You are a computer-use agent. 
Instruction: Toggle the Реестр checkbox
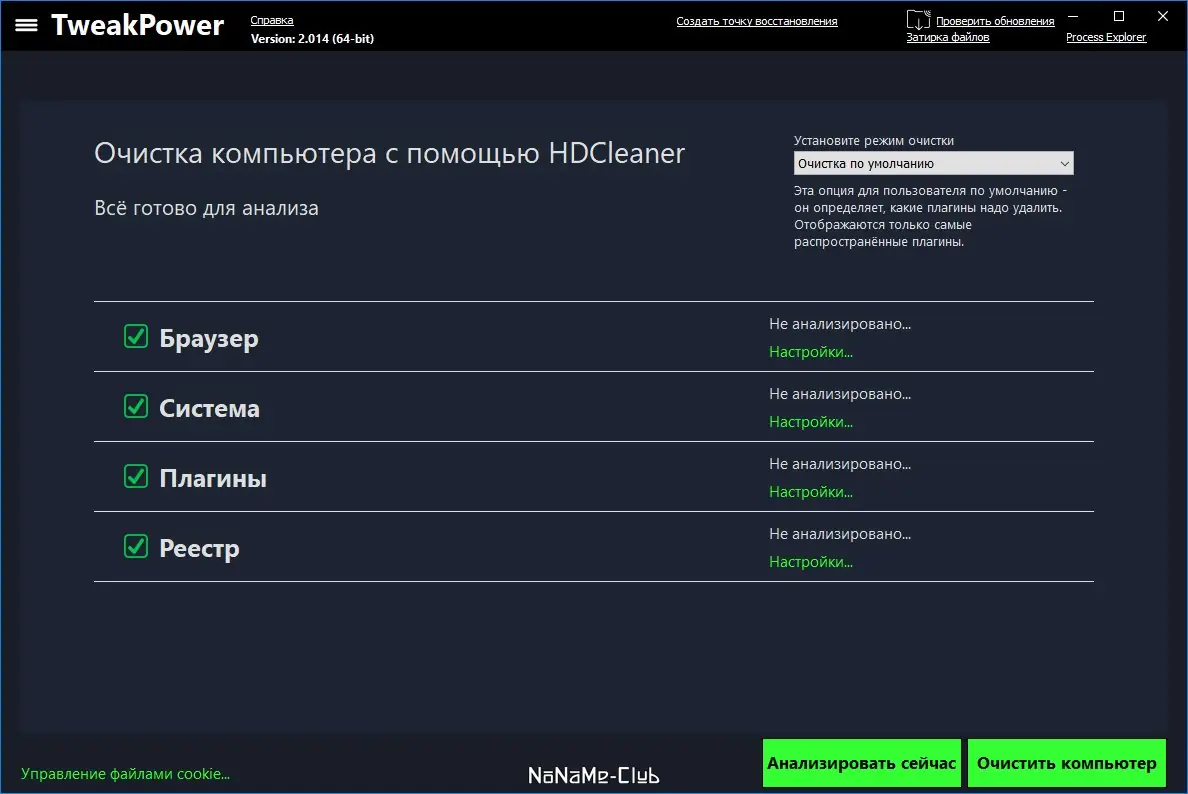[136, 546]
